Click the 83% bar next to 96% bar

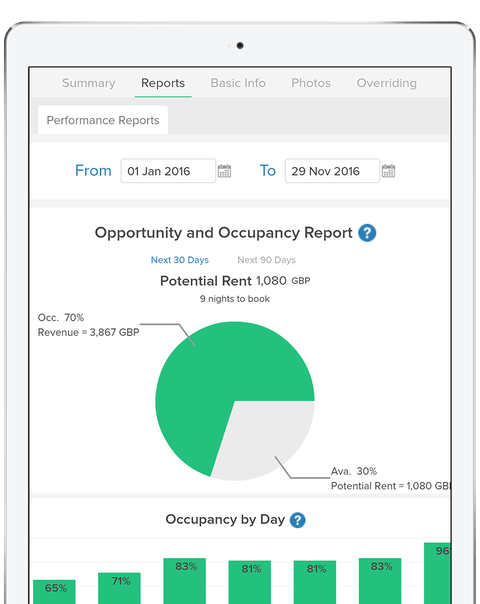tap(380, 581)
